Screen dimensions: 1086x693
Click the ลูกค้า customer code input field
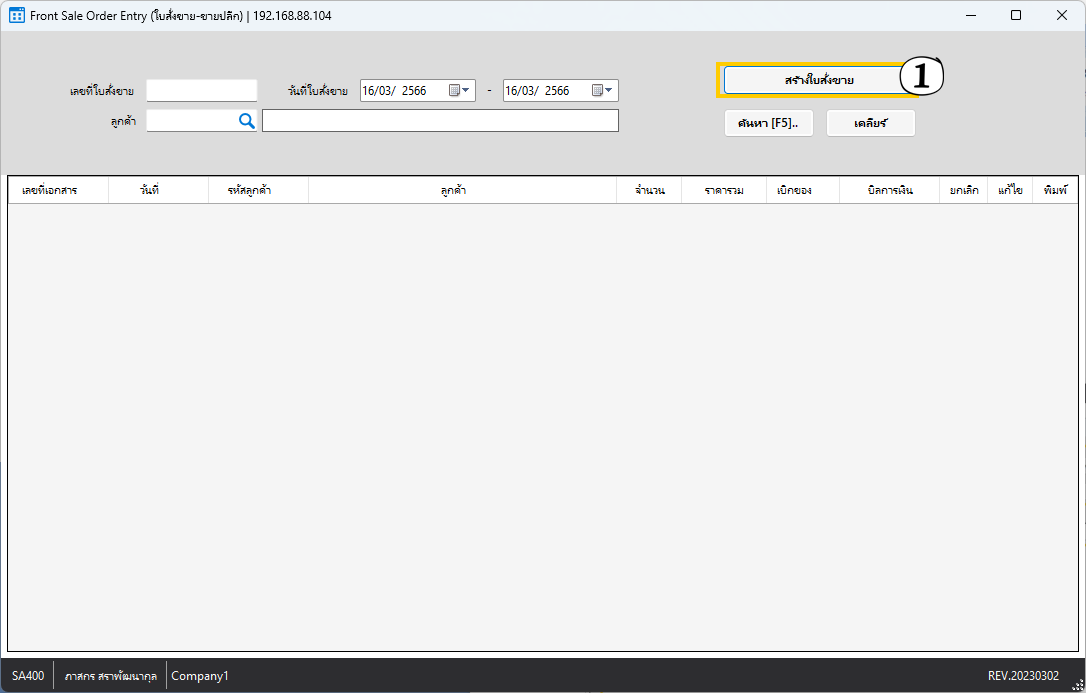coord(190,120)
